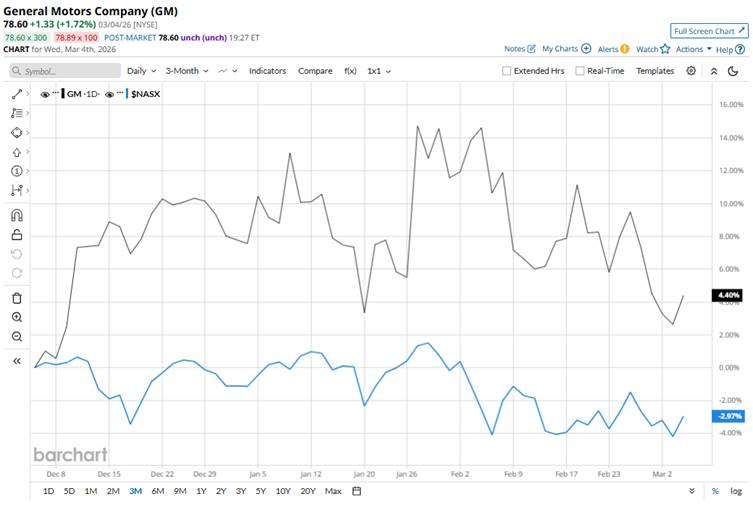This screenshot has height=507, width=753.
Task: Delete drawings with the trash icon
Action: 17,298
